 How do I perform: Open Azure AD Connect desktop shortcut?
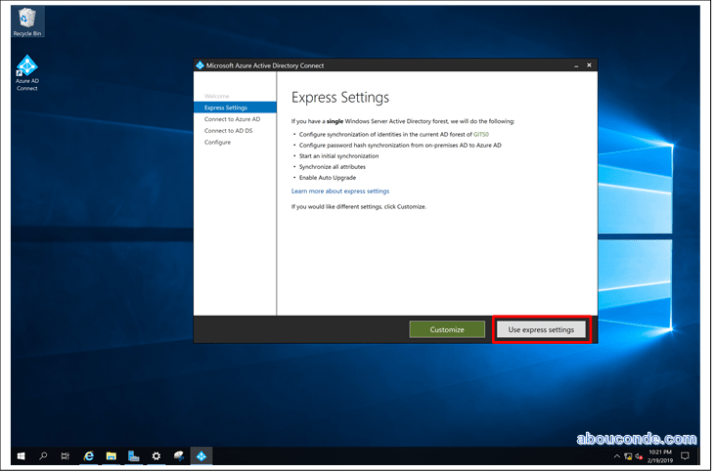tap(27, 69)
